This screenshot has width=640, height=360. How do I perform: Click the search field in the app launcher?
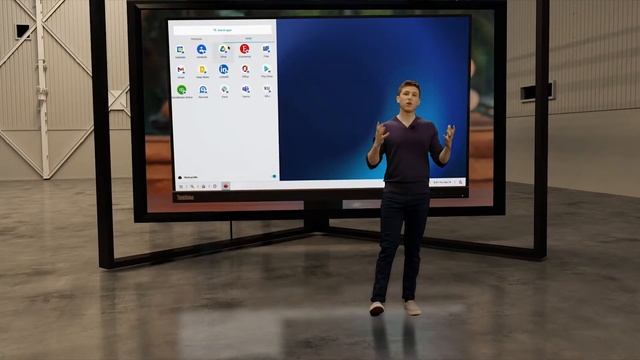click(222, 30)
